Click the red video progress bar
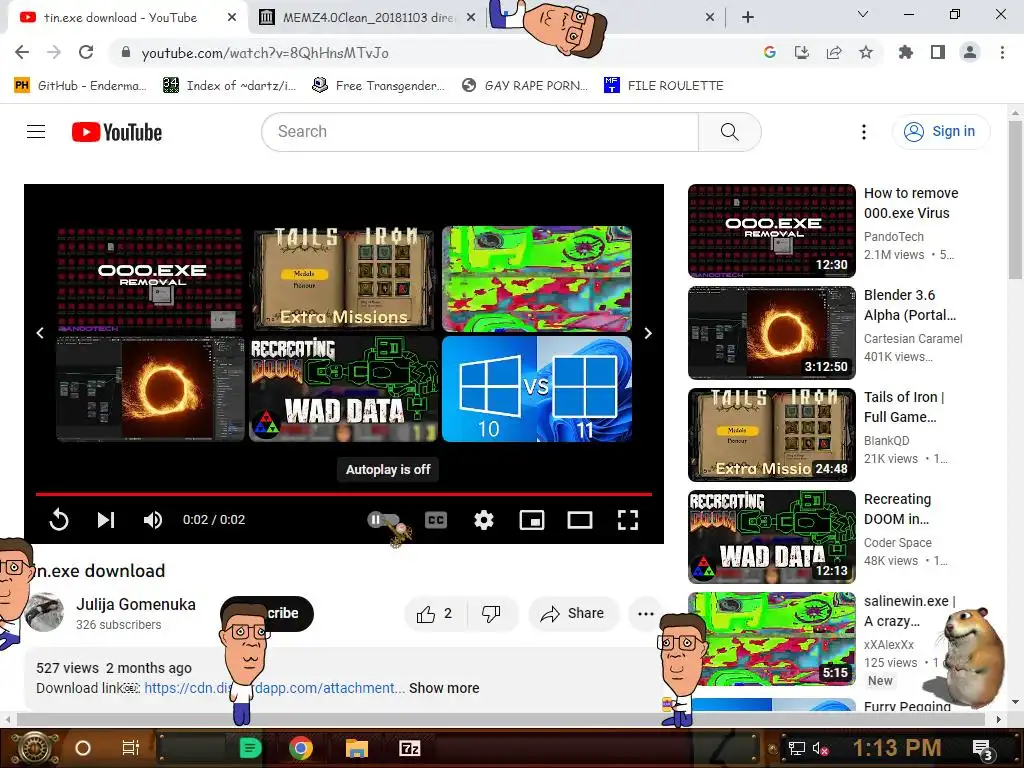Viewport: 1024px width, 768px height. pos(344,494)
